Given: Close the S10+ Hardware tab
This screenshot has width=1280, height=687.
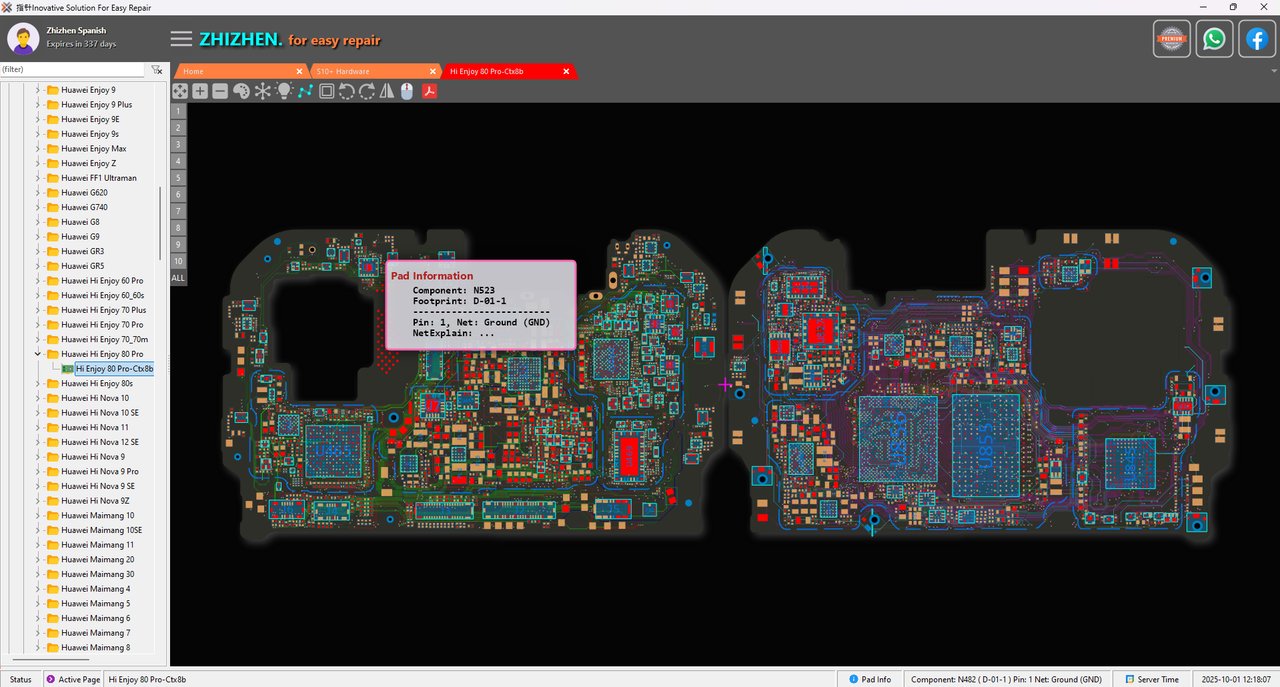Looking at the screenshot, I should pos(432,71).
